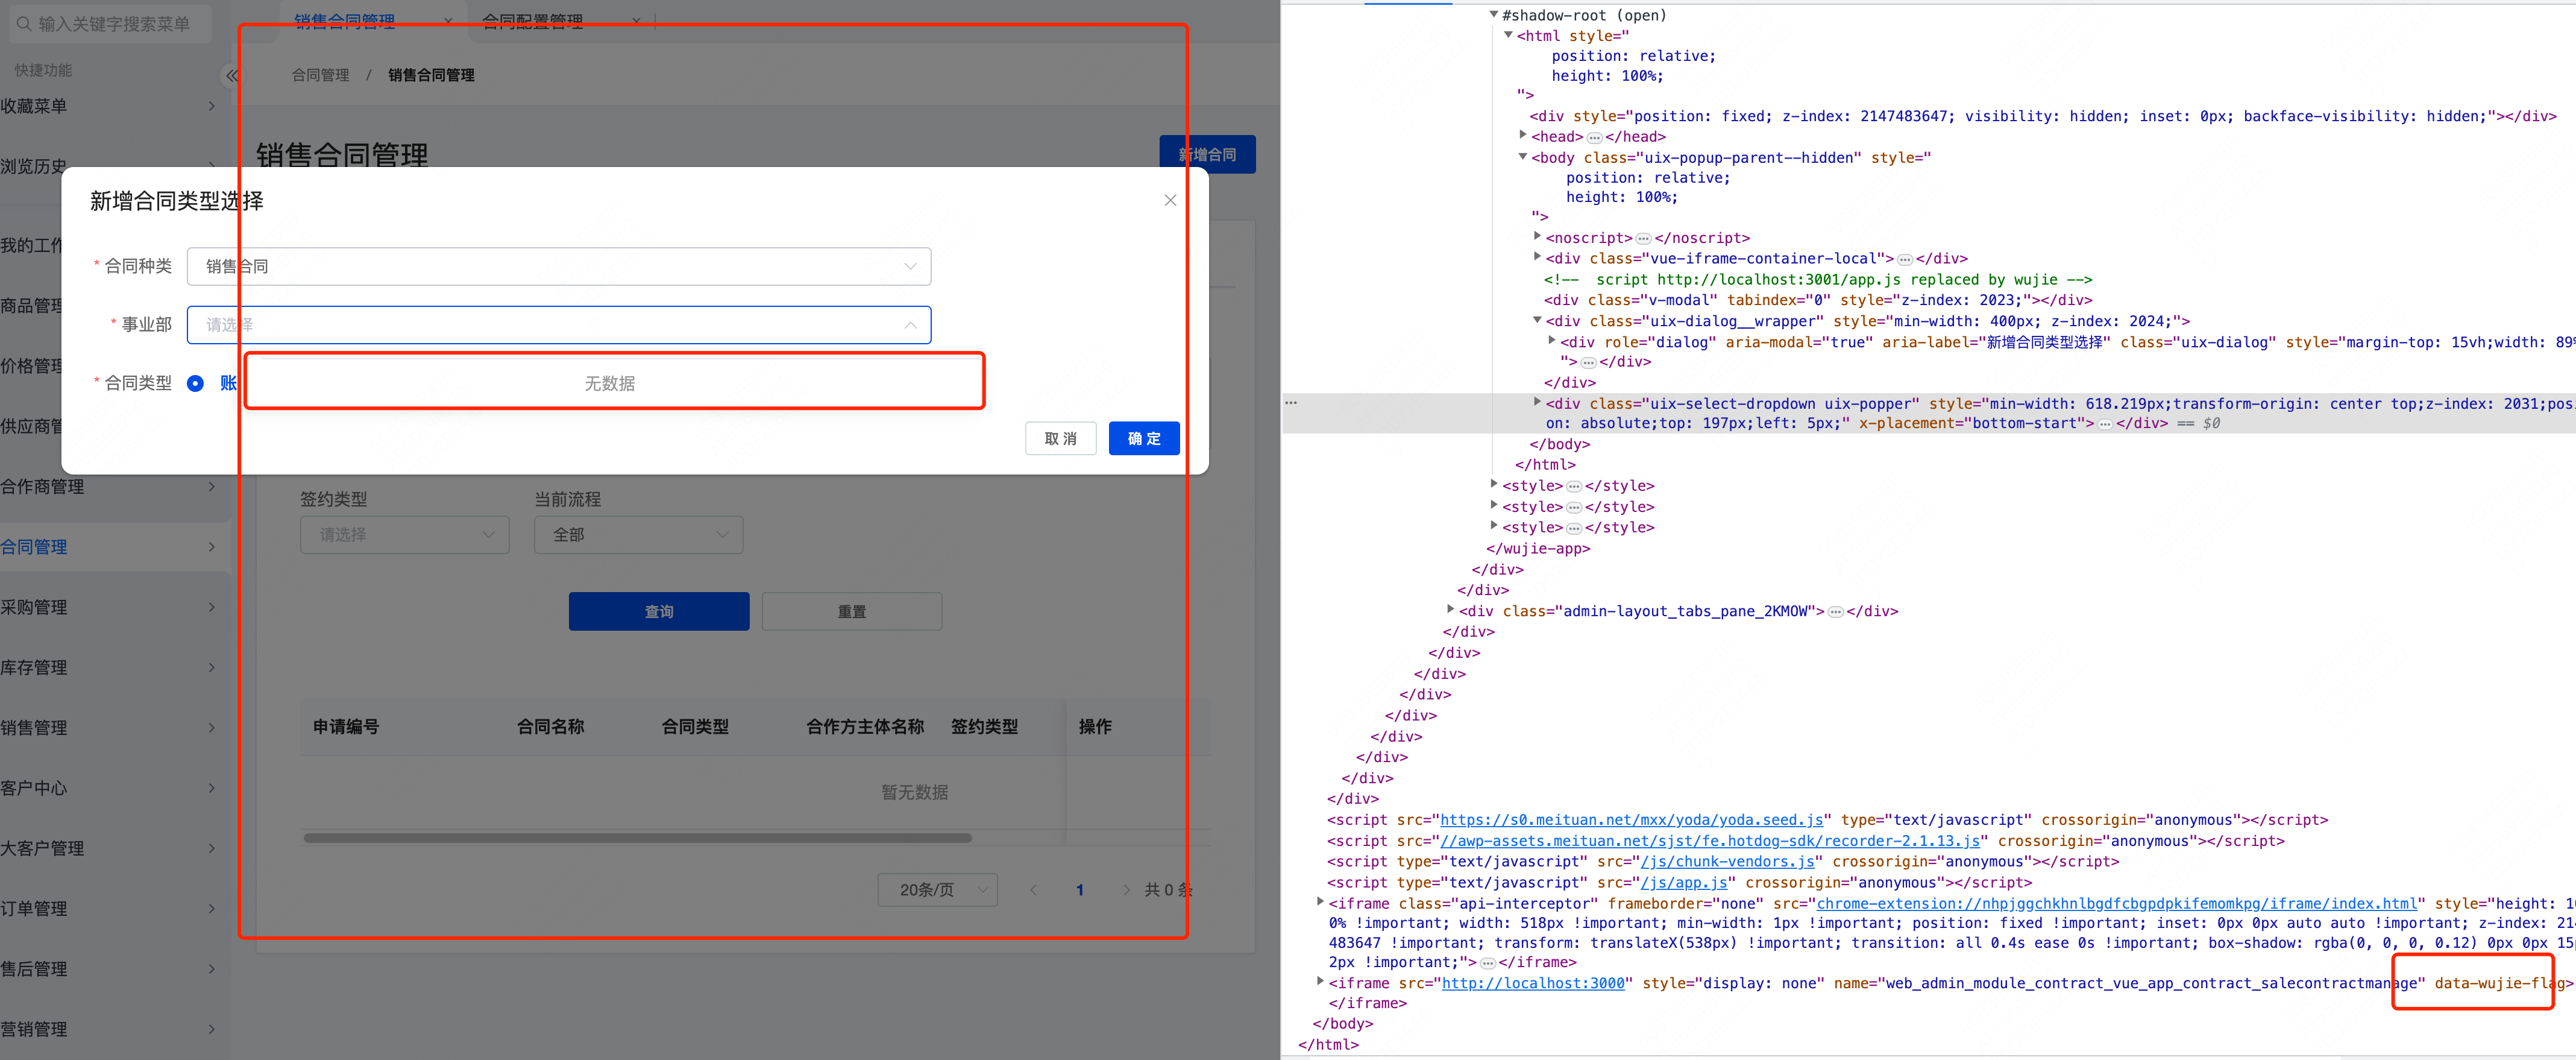The height and width of the screenshot is (1060, 2576).
Task: Open the 合同种类 dropdown showing 销售合同
Action: point(909,266)
